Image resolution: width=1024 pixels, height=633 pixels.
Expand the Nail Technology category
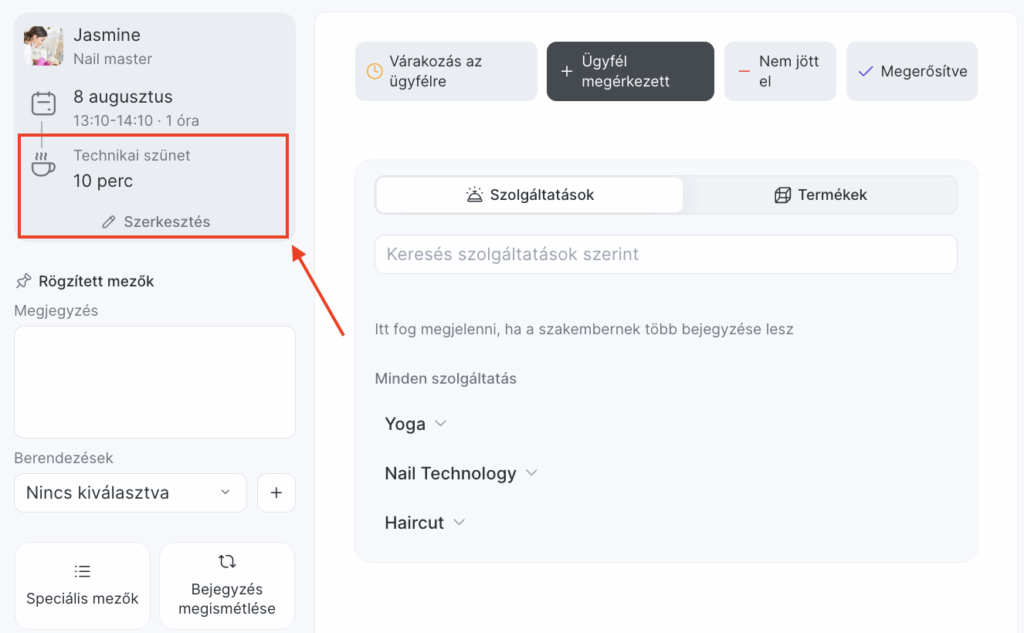point(461,473)
